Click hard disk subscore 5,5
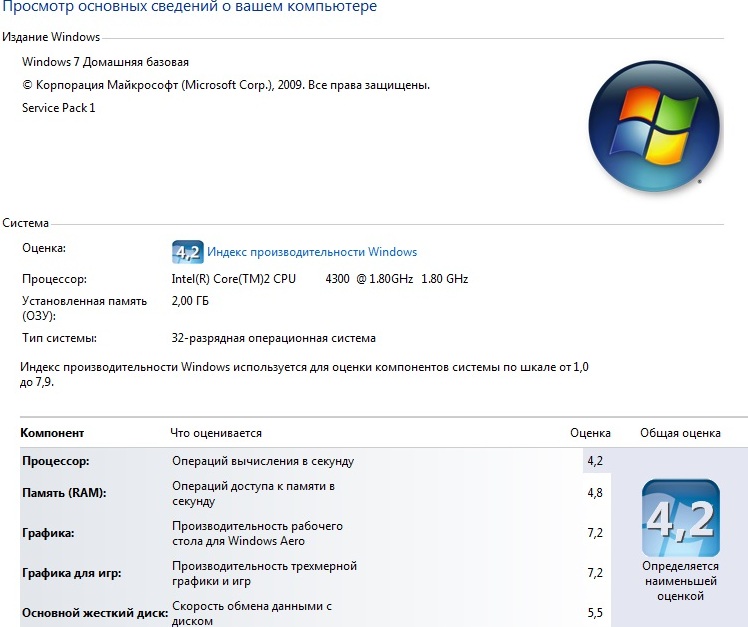The image size is (748, 627). (x=595, y=613)
